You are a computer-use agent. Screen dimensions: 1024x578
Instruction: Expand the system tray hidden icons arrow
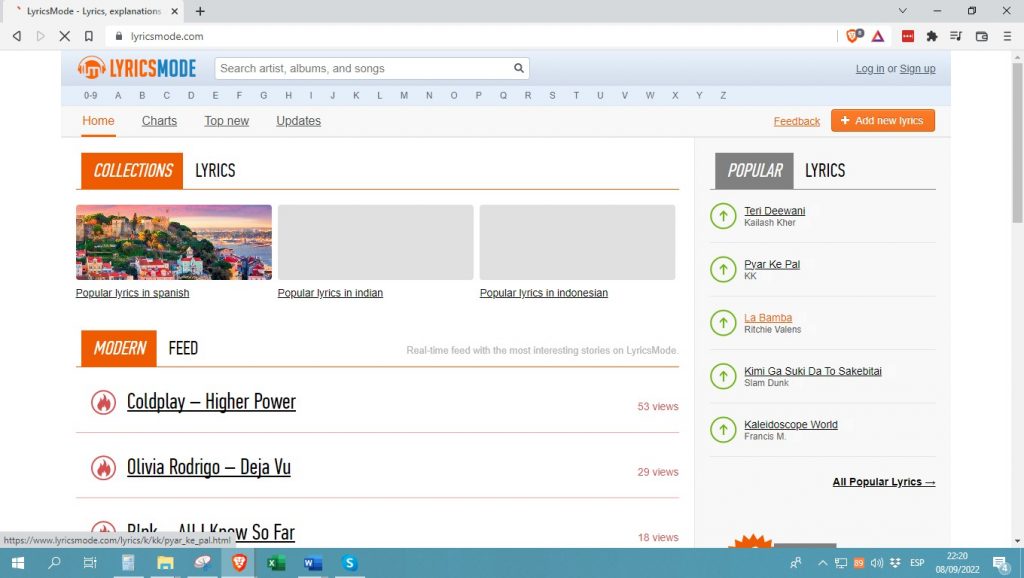[823, 563]
